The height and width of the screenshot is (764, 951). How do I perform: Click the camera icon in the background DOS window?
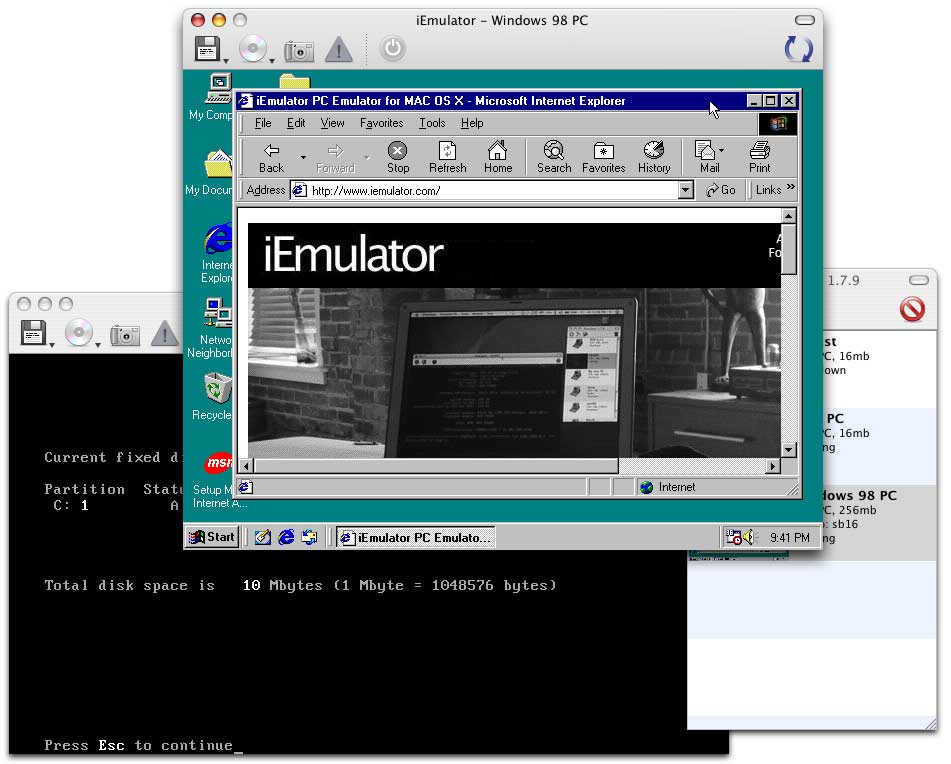[125, 335]
